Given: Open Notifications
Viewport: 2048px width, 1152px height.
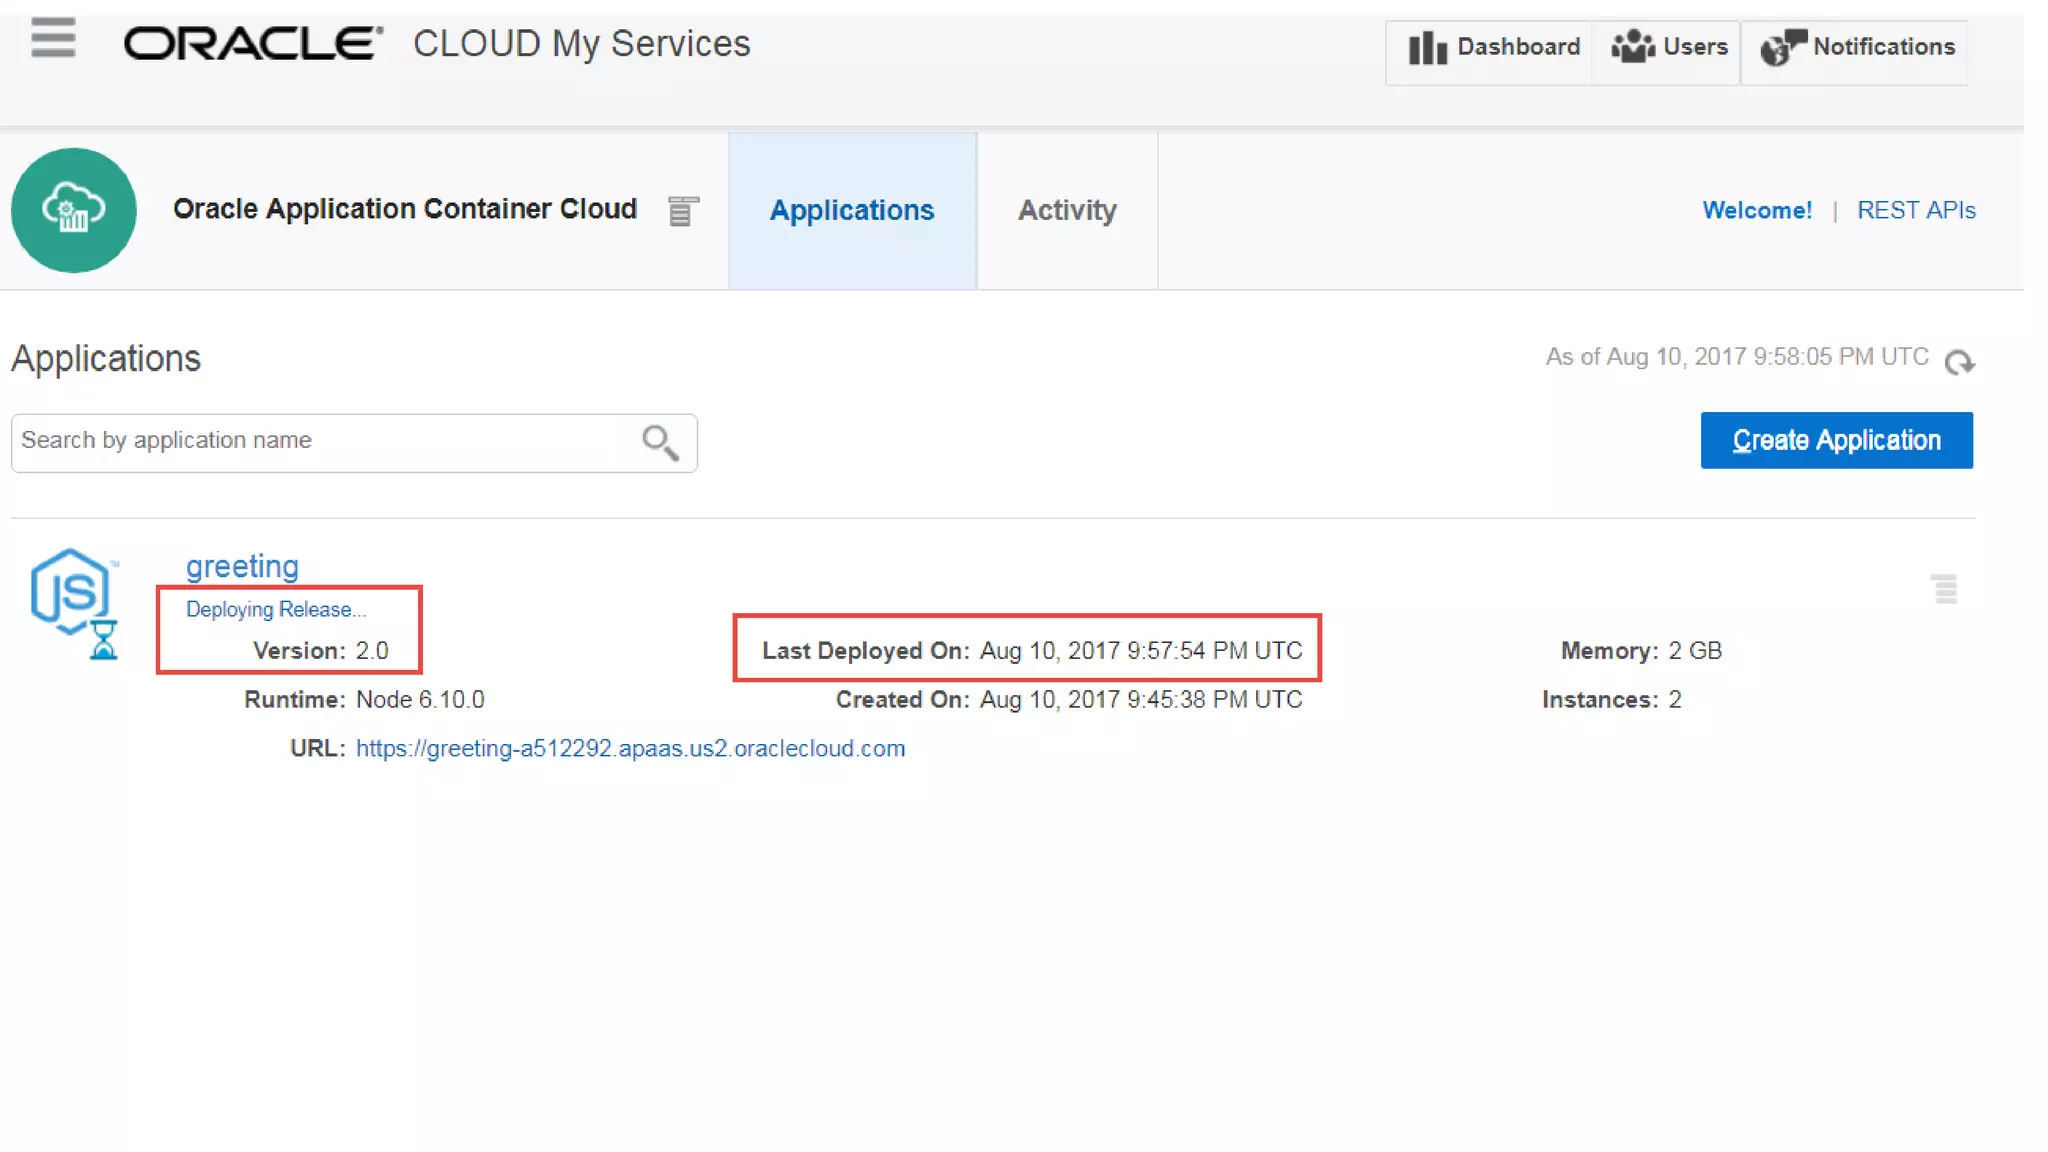Looking at the screenshot, I should [x=1858, y=47].
